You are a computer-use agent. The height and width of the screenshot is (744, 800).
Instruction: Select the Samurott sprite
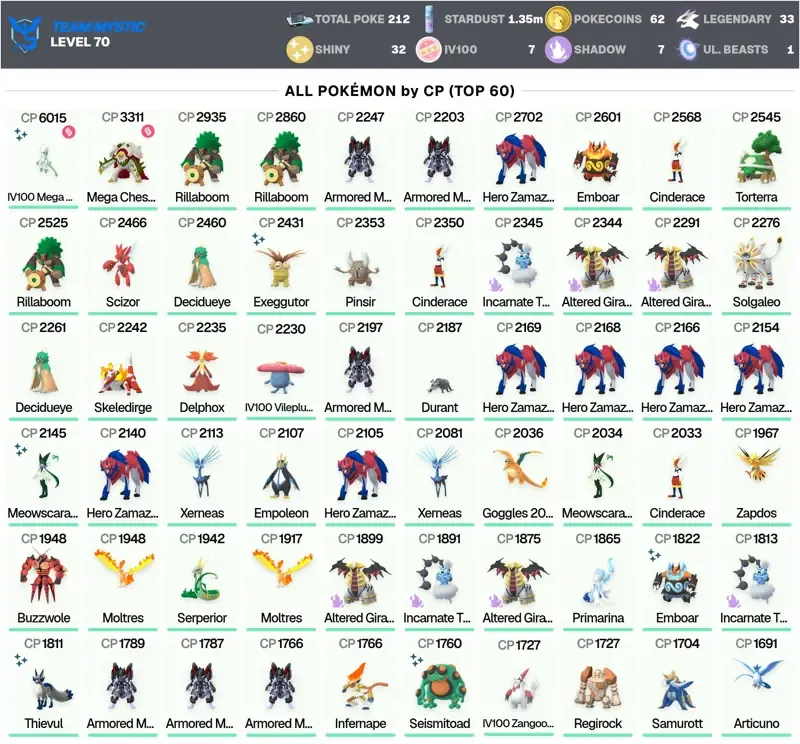coord(677,689)
